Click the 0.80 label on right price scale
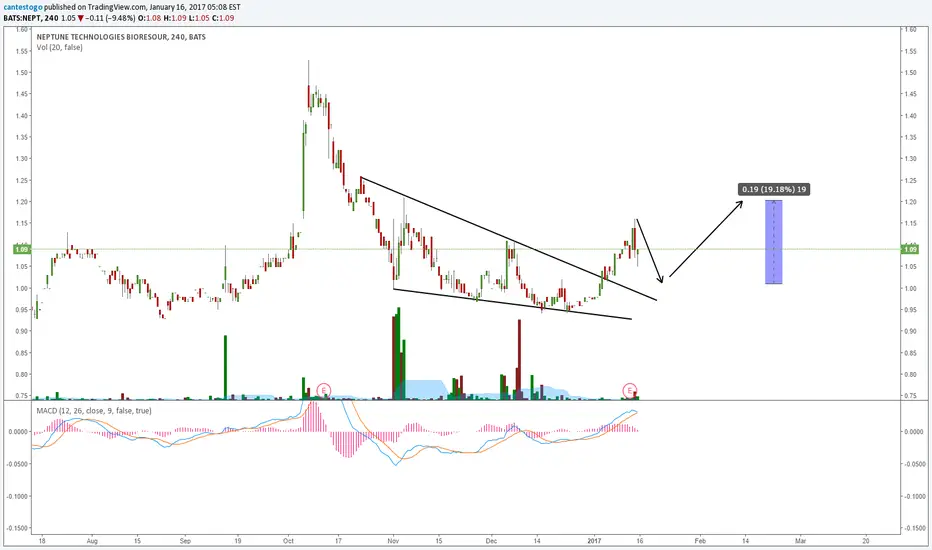This screenshot has height=550, width=932. point(910,375)
